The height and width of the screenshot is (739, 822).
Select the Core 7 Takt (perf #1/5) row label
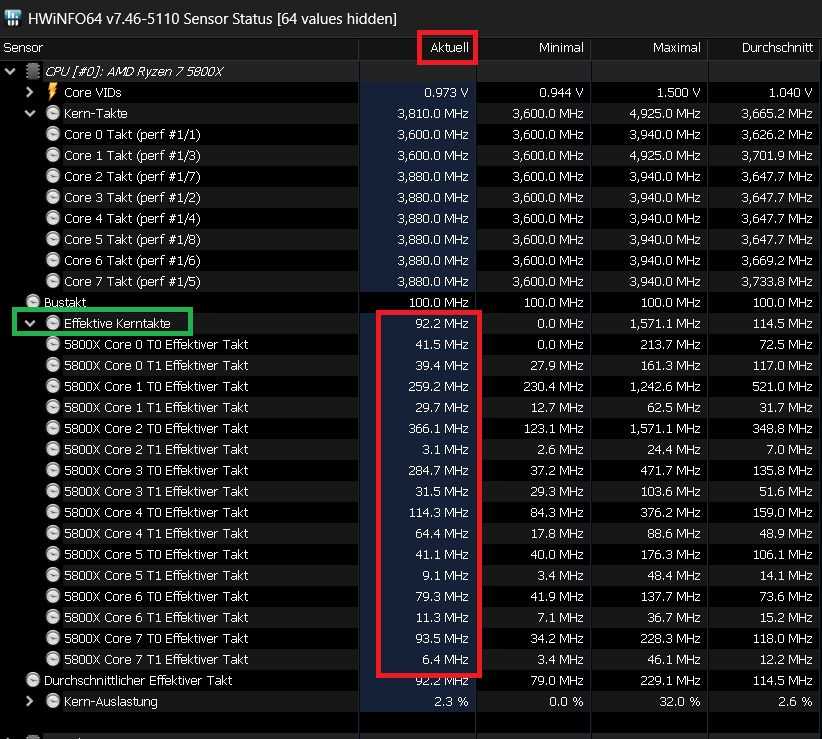(132, 281)
